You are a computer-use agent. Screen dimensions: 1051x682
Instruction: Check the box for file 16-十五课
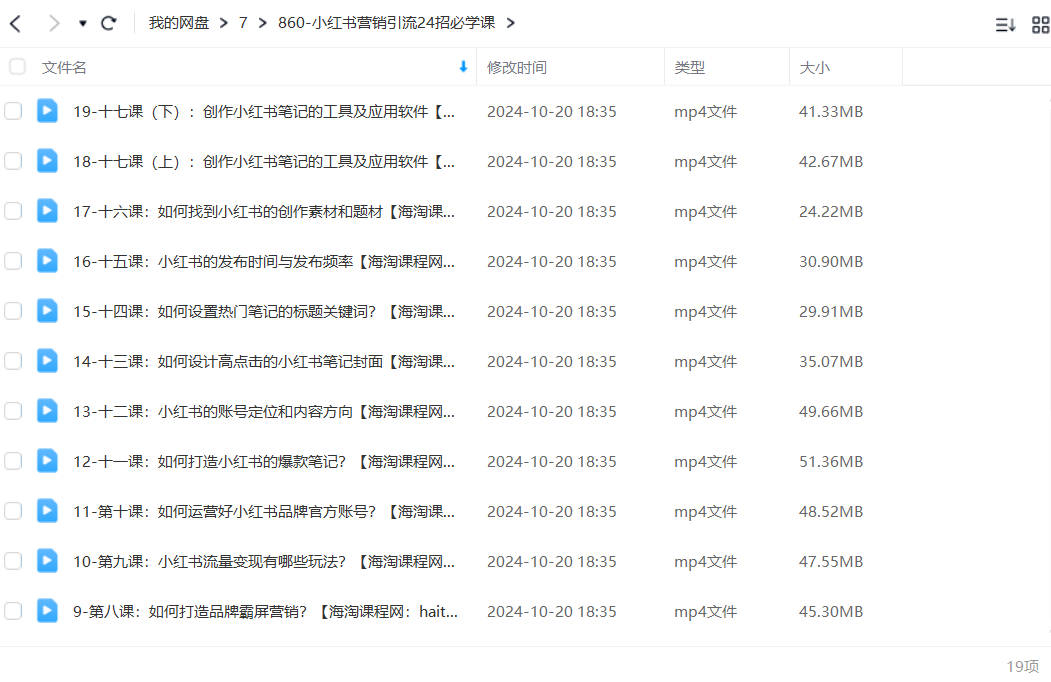(x=13, y=261)
